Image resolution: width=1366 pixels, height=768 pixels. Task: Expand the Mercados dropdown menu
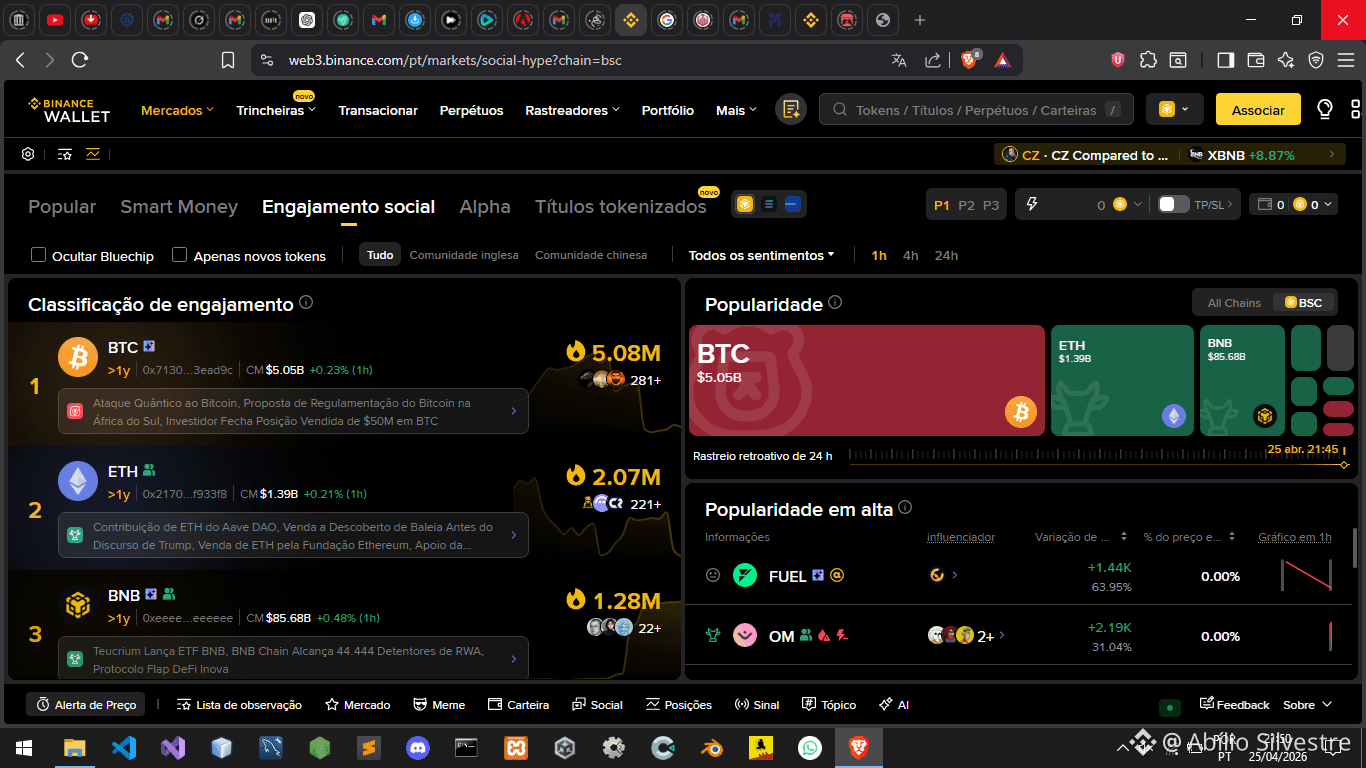pos(177,110)
